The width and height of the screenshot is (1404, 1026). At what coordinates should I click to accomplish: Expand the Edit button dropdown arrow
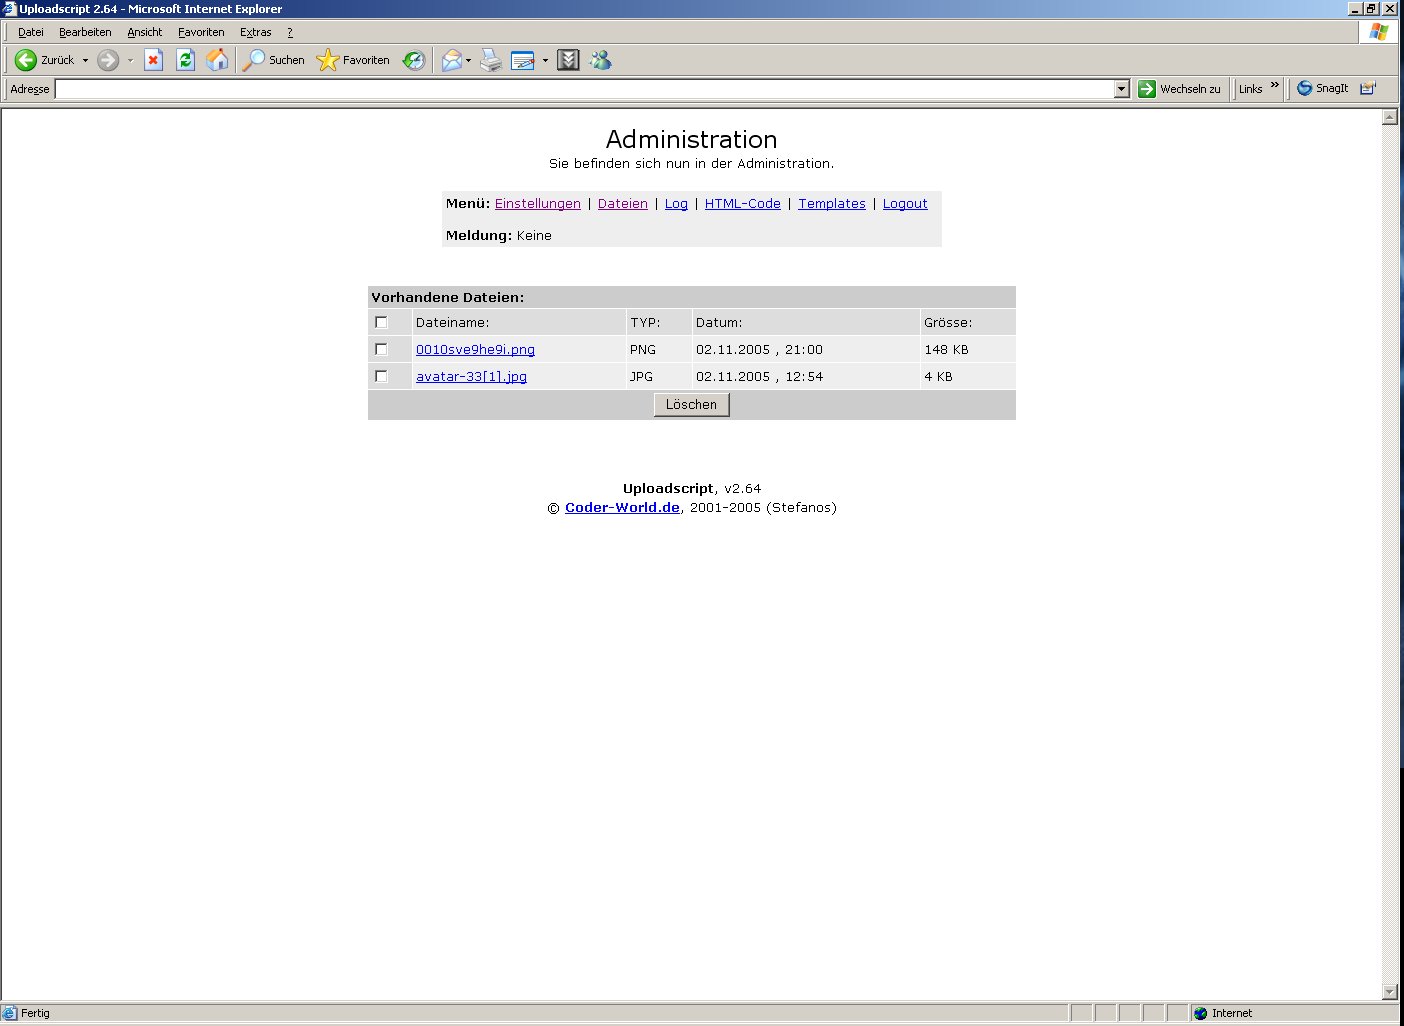[545, 60]
